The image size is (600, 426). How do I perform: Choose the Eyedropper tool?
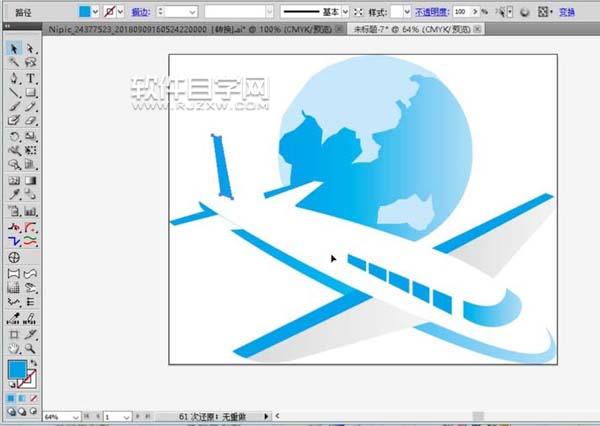click(14, 195)
